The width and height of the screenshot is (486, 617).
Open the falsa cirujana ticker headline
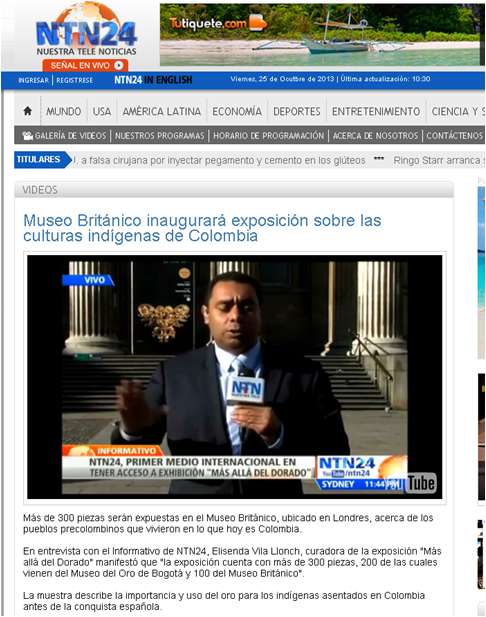[219, 161]
